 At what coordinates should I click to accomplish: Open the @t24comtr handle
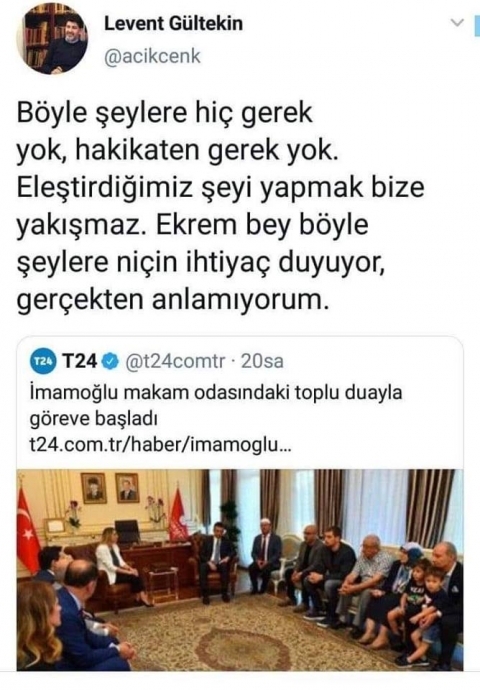(175, 361)
